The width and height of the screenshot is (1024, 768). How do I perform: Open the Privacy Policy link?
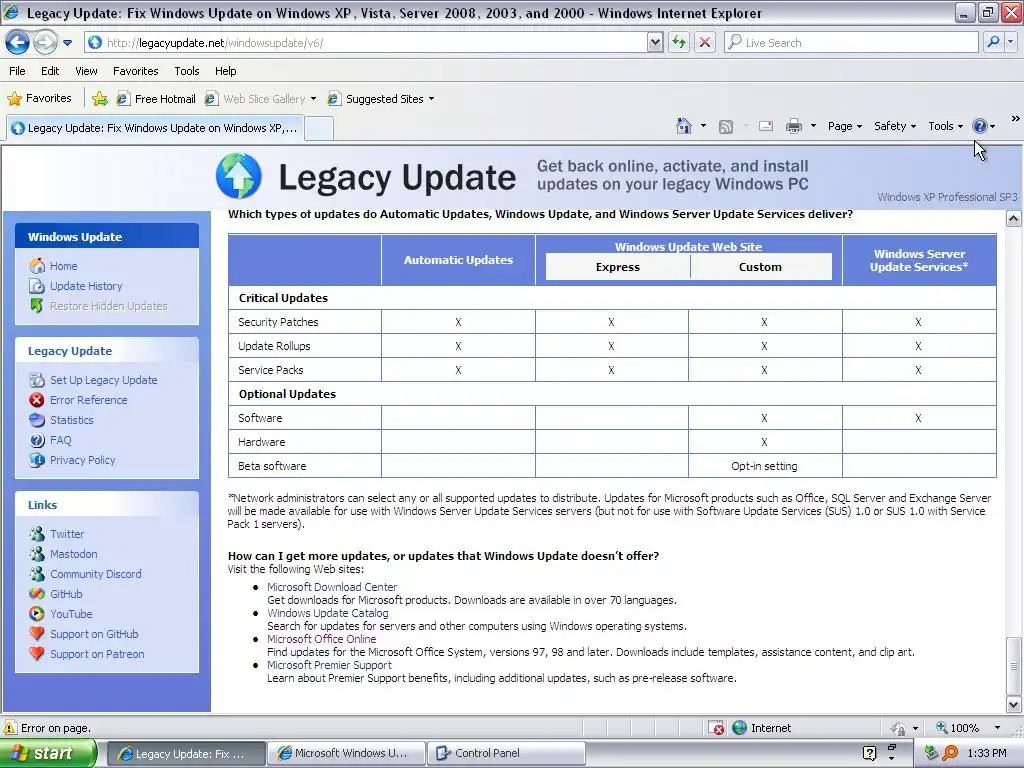[82, 460]
